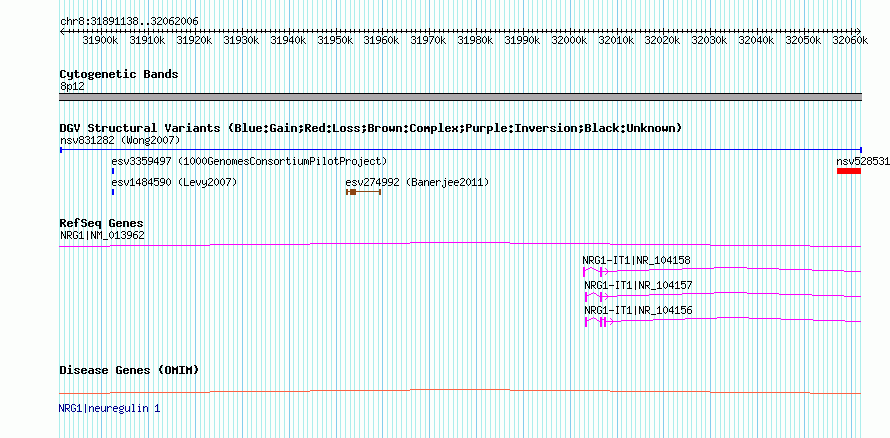Open variant nsv831282 (Wong2007) label
Image resolution: width=890 pixels, height=438 pixels.
pos(120,140)
